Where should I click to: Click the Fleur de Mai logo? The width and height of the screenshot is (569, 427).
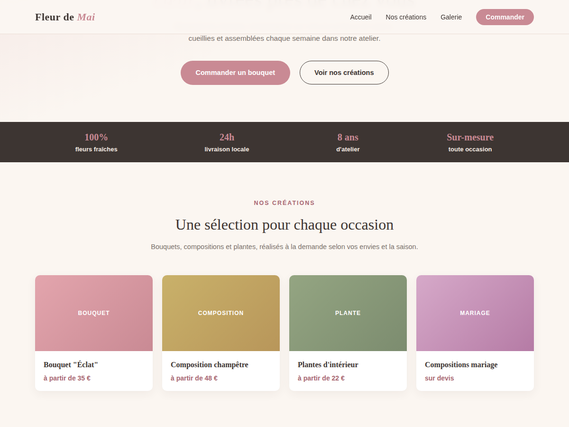coord(65,17)
